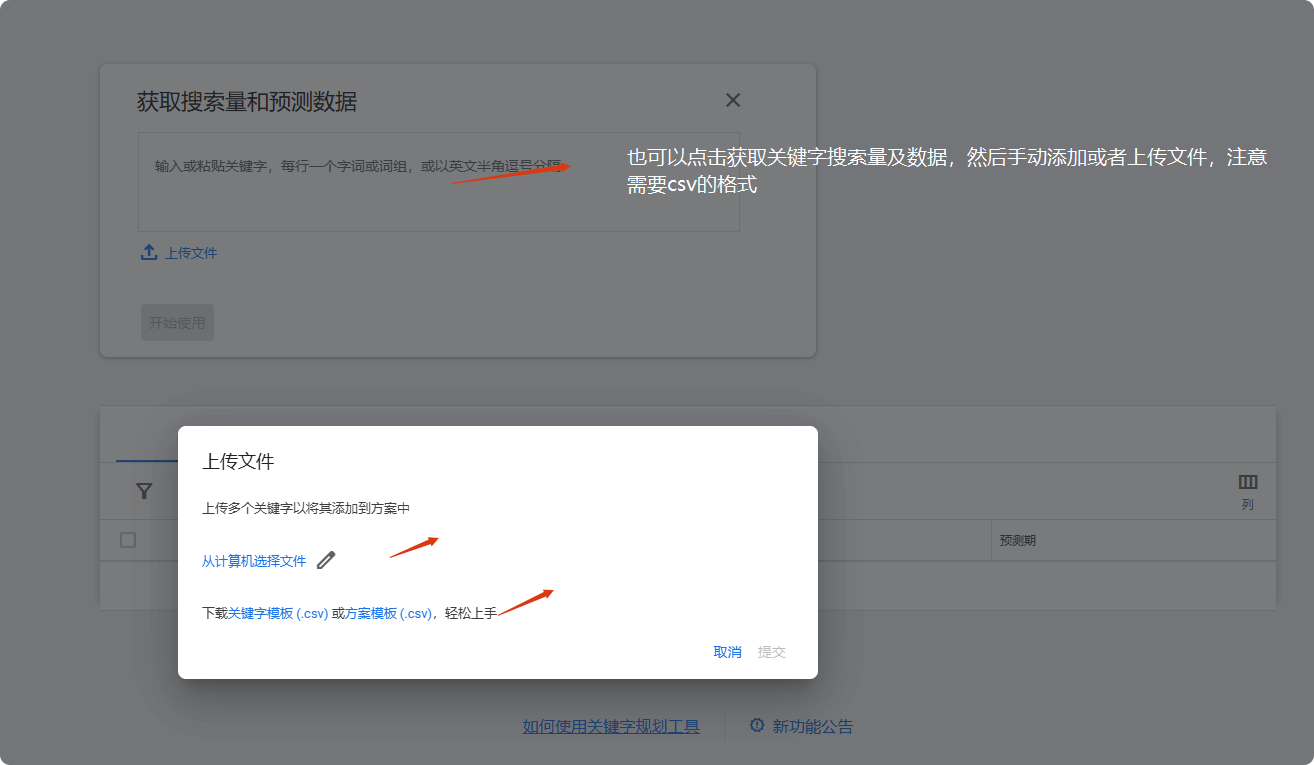Click the announcement icon beside 新功能公告
The width and height of the screenshot is (1314, 765).
pos(757,726)
